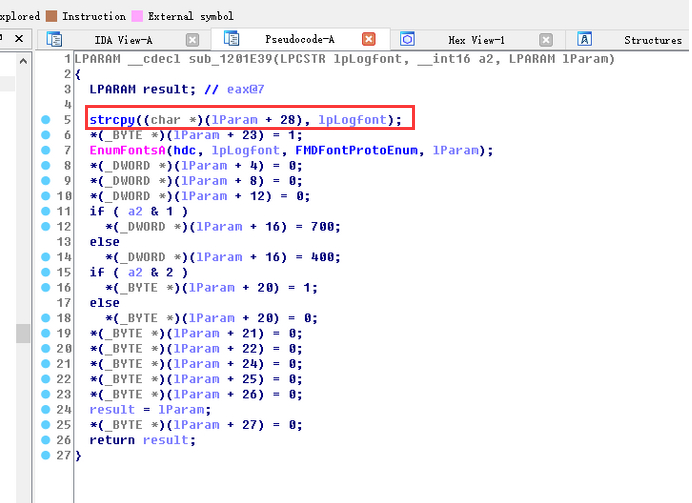Click 'if ( a2 & 1 )' condition

coord(139,211)
